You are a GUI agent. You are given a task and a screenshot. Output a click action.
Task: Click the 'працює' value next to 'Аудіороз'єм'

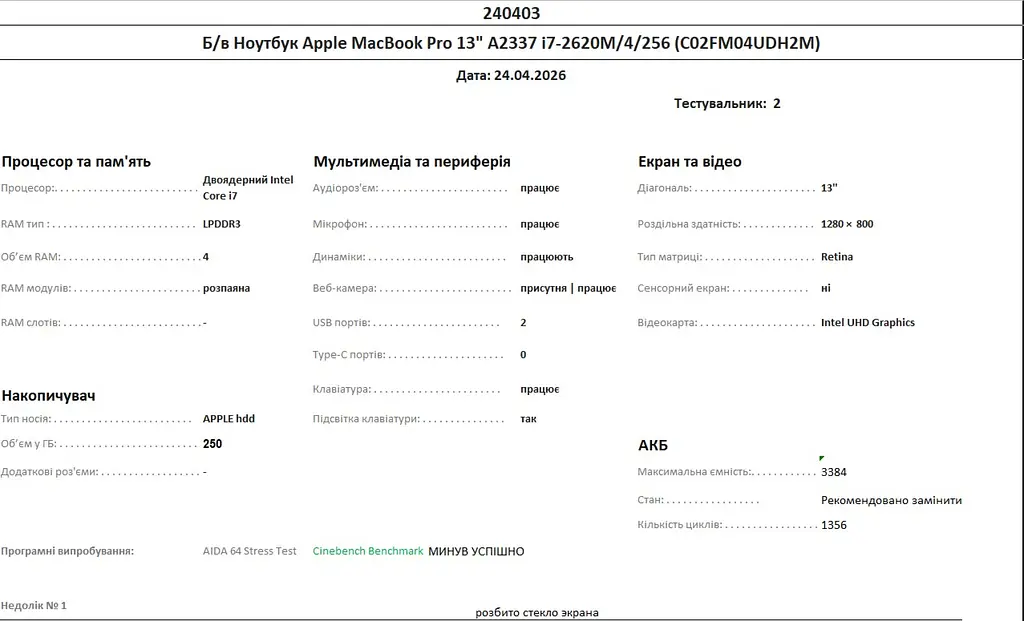click(x=539, y=188)
